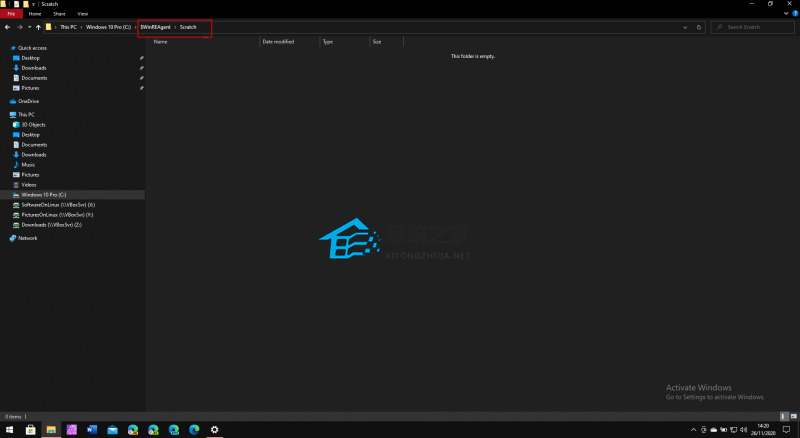Expand the address bar history dropdown
The width and height of the screenshot is (800, 438).
pos(685,28)
